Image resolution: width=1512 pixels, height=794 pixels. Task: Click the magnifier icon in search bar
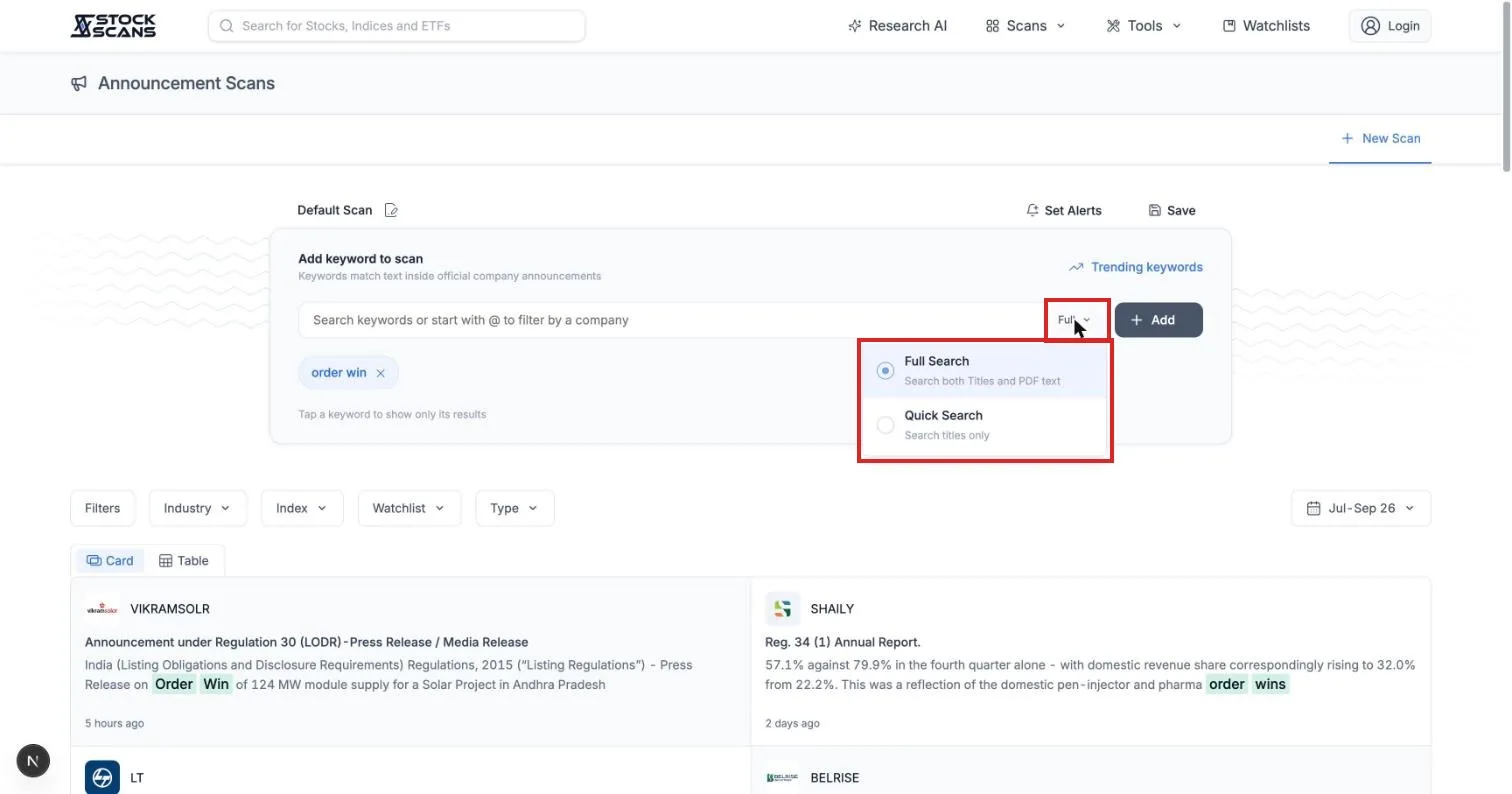pyautogui.click(x=226, y=26)
